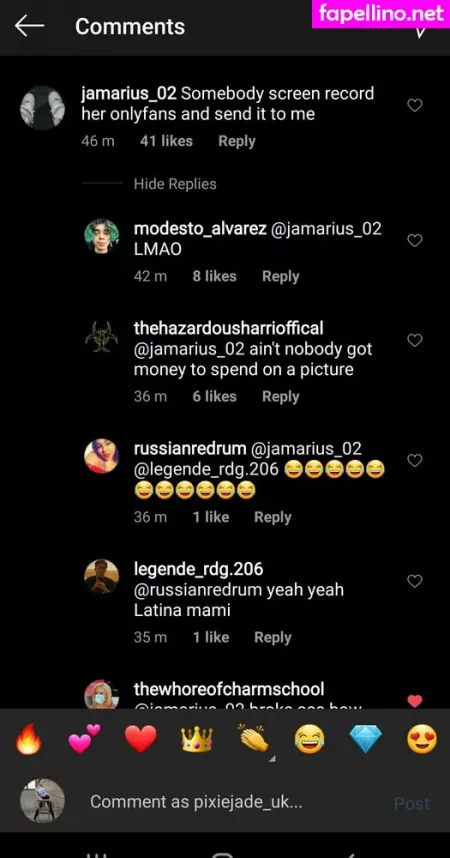Reply to thehazardousharrioffical's comment
Screen dimensions: 450x858
pyautogui.click(x=280, y=397)
